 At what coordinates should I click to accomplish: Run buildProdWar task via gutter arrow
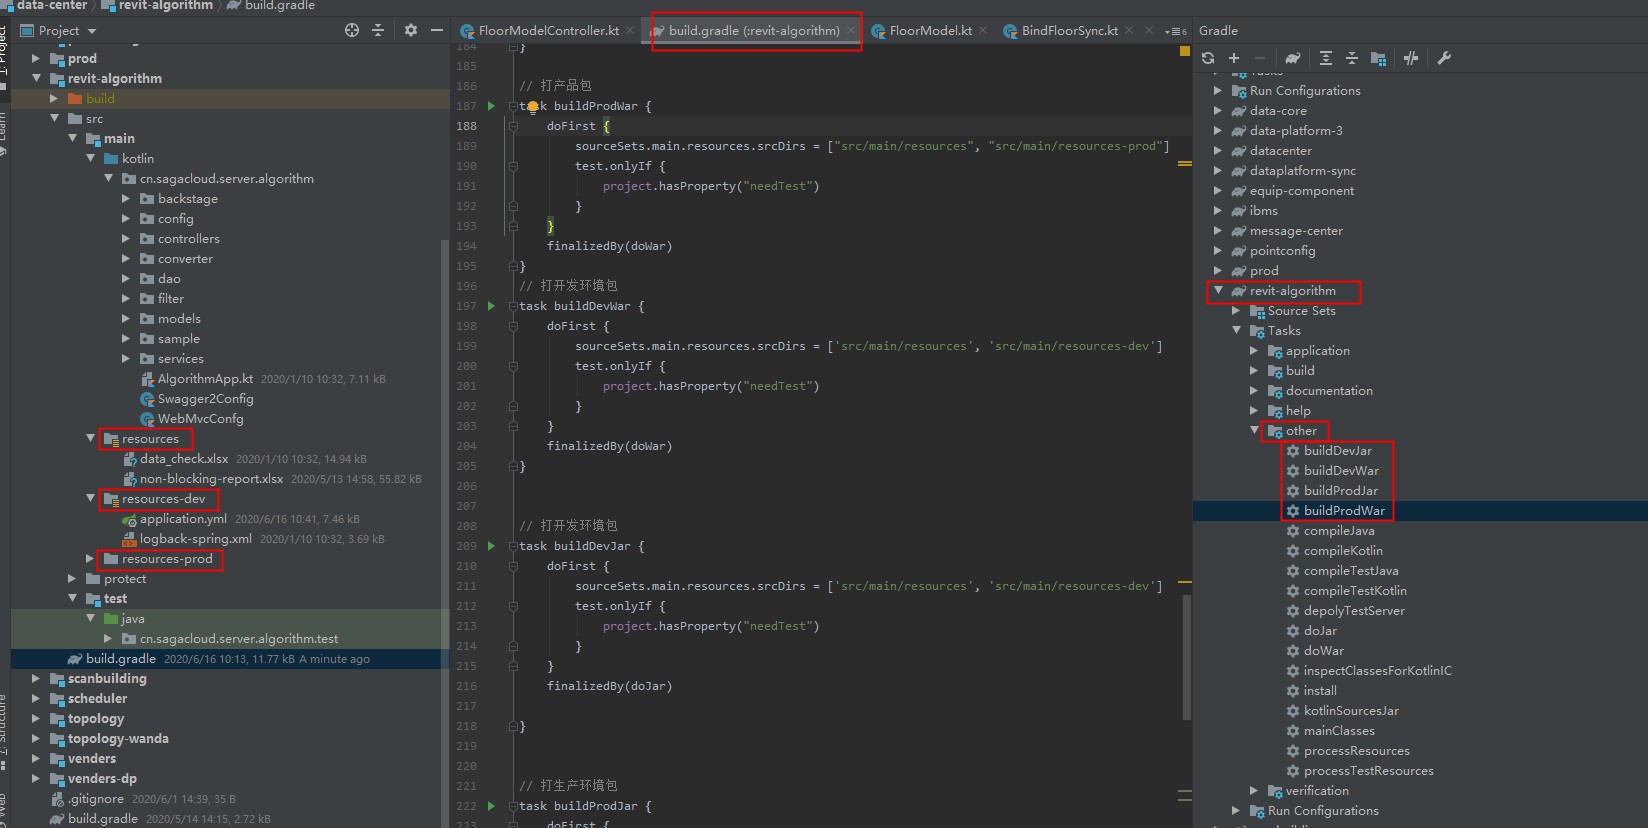tap(491, 106)
